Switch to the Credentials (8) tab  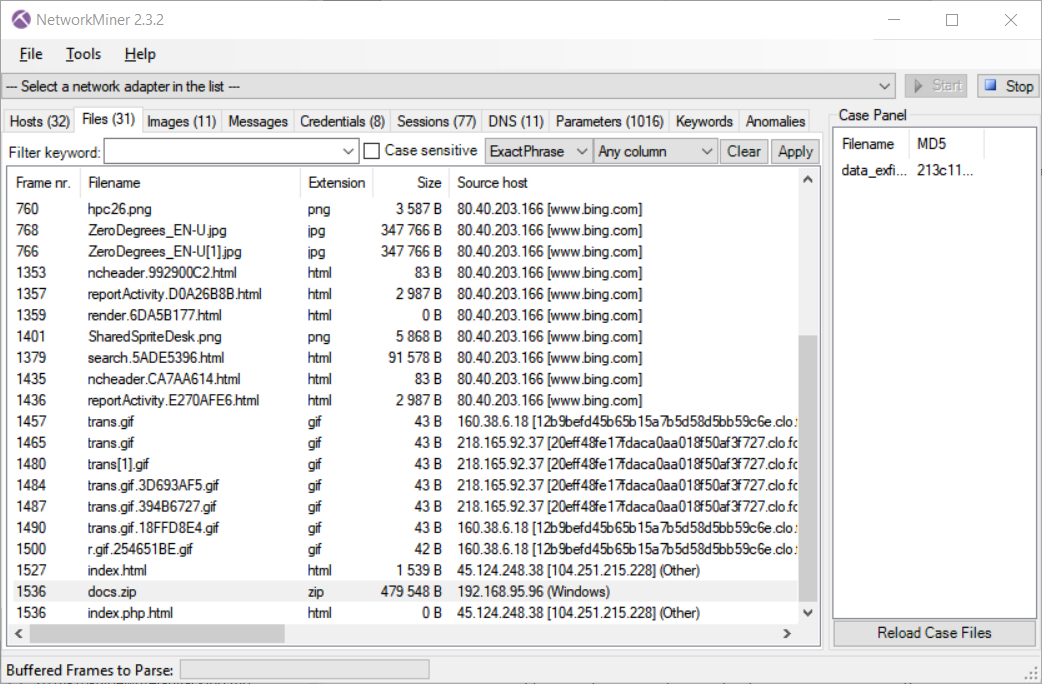click(x=342, y=122)
